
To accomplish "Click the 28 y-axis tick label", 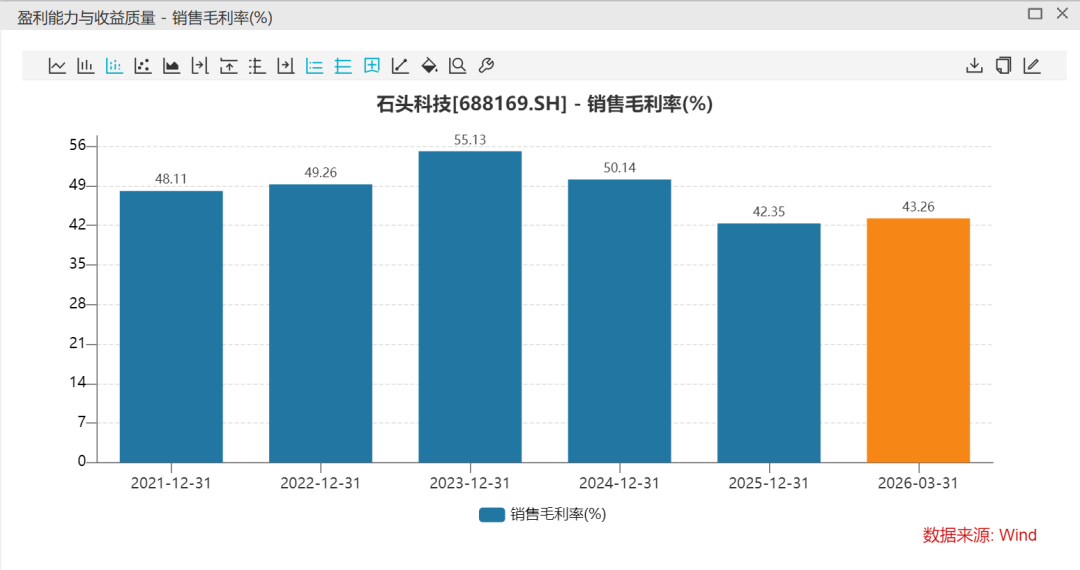I will pos(77,304).
